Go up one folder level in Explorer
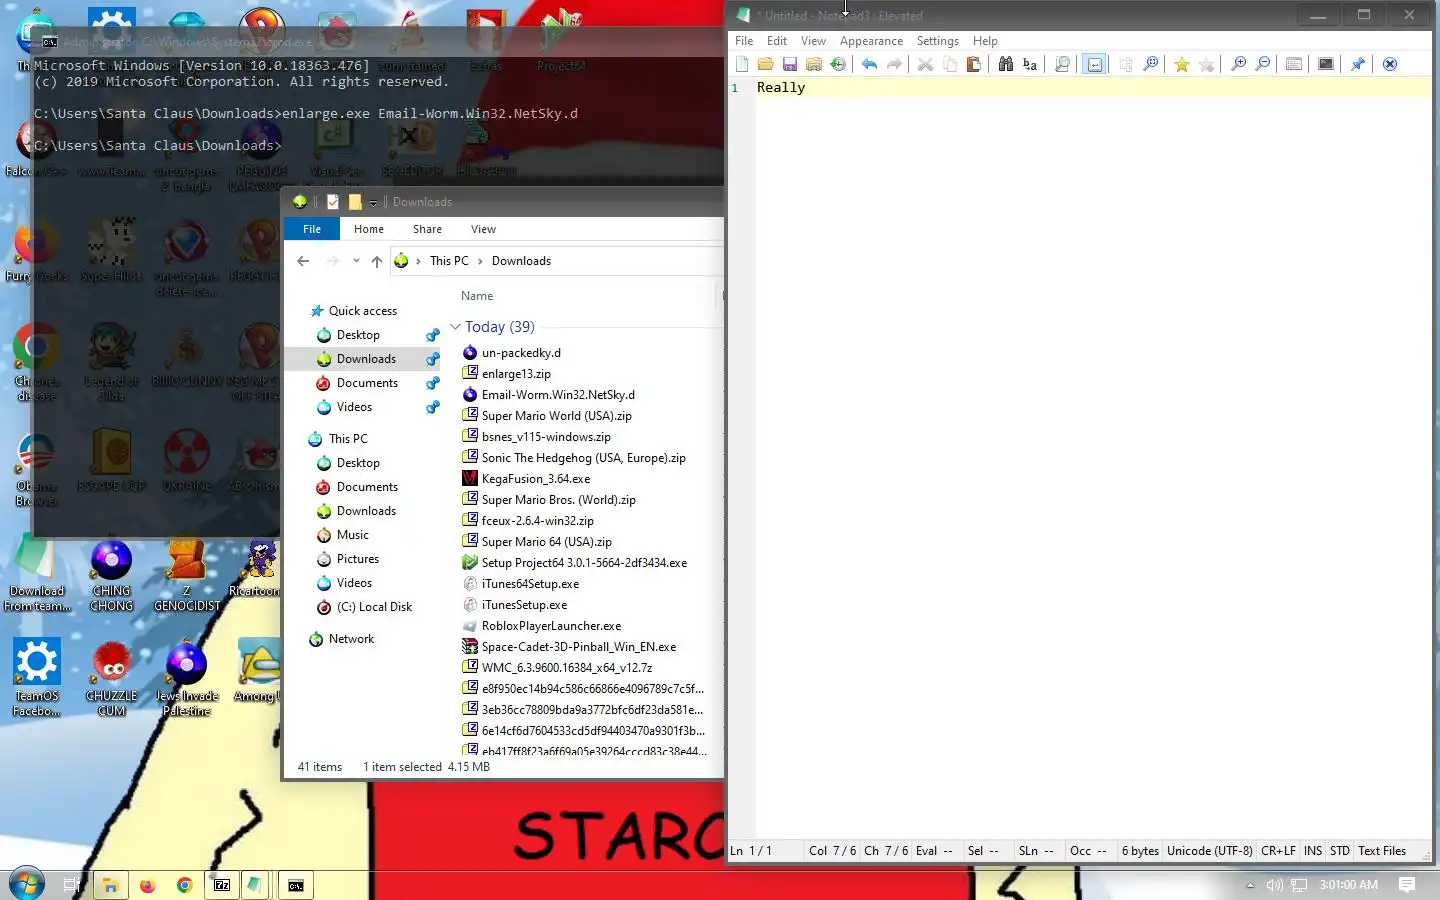This screenshot has height=900, width=1440. click(377, 261)
